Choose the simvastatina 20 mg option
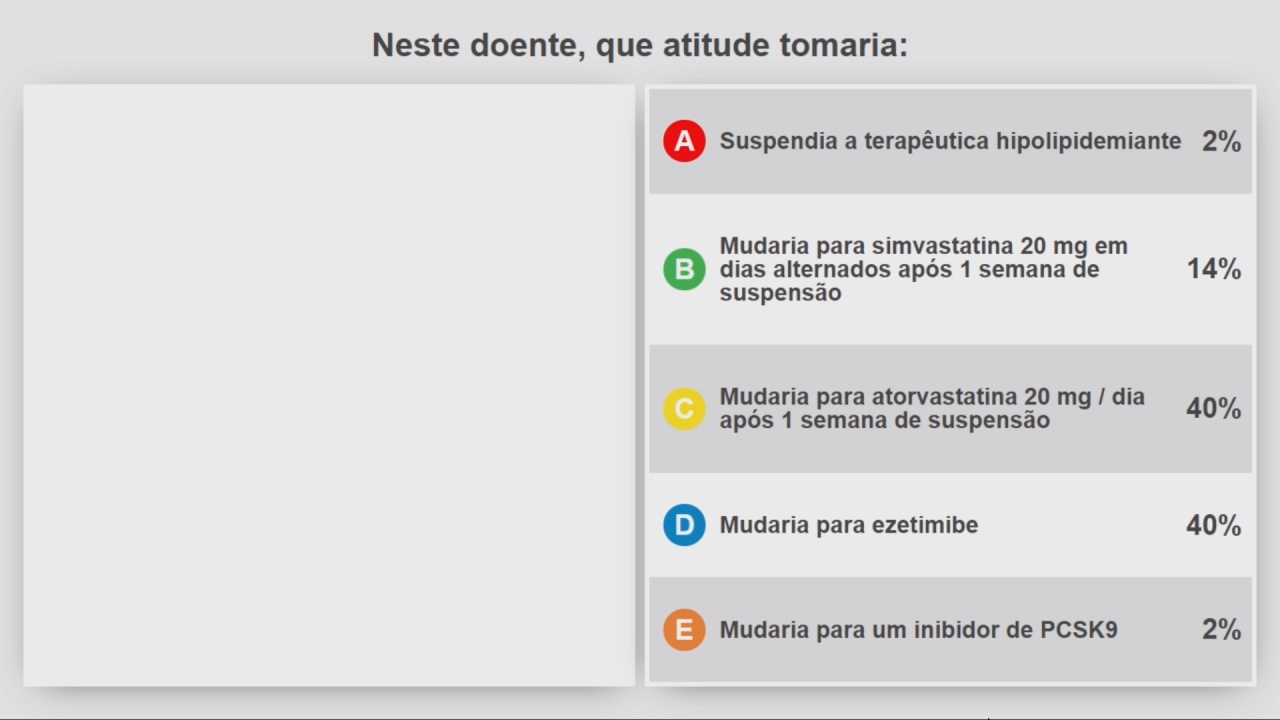The width and height of the screenshot is (1280, 720). pyautogui.click(x=950, y=269)
